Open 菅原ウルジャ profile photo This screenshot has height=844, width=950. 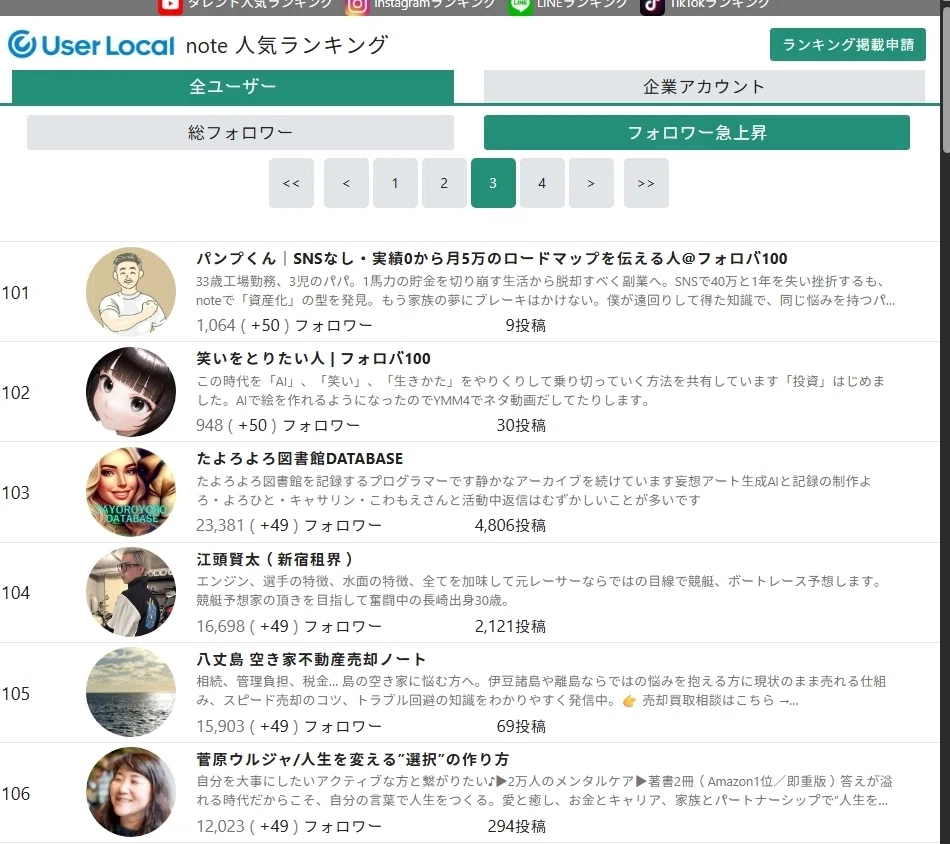[x=131, y=792]
